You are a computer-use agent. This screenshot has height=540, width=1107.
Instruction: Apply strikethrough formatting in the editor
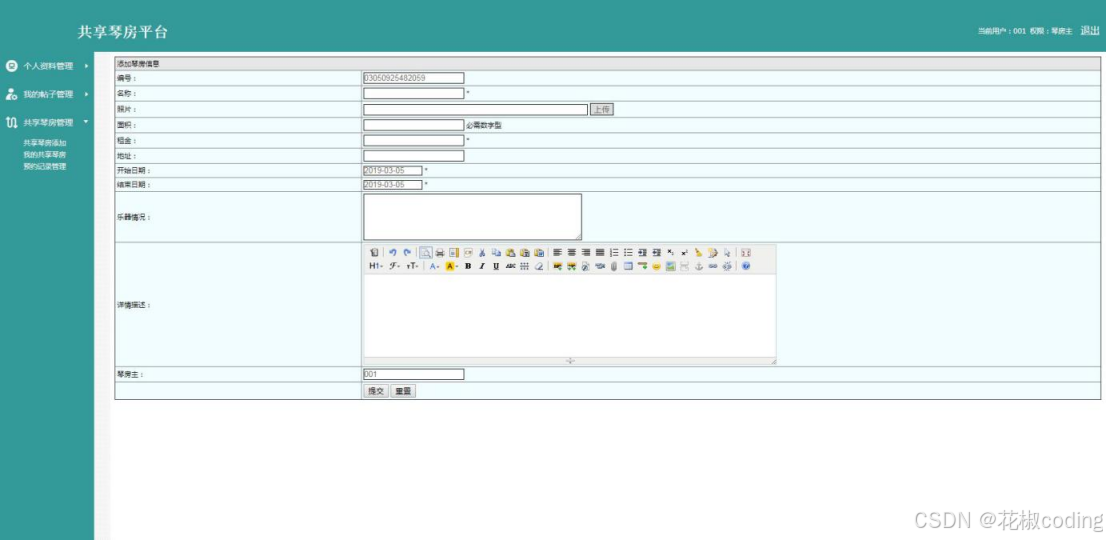pos(510,266)
